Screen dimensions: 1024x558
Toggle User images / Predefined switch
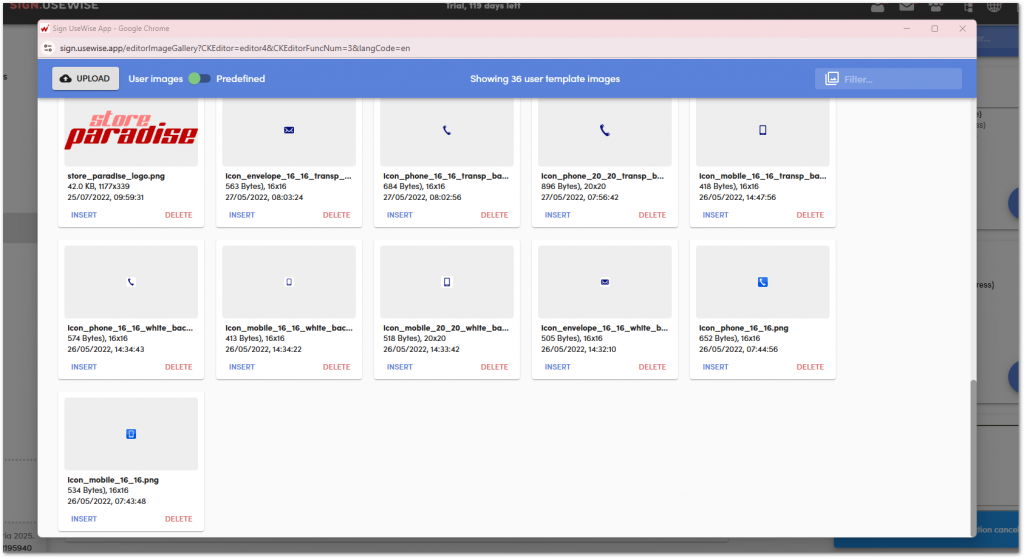point(200,78)
